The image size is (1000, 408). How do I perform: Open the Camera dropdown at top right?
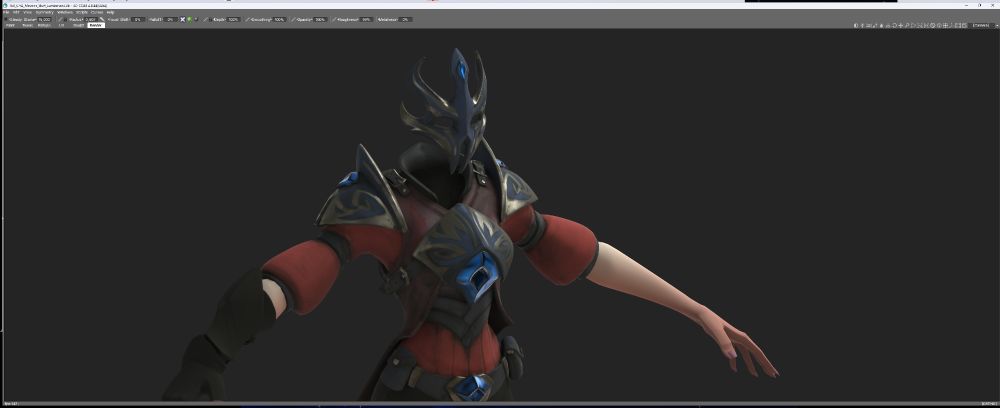[x=983, y=26]
